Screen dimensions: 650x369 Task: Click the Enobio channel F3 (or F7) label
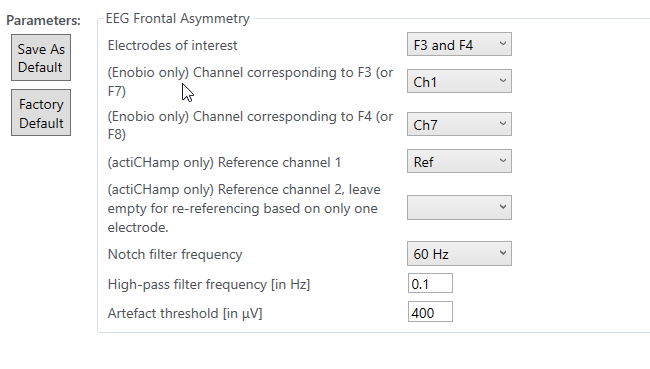click(250, 82)
